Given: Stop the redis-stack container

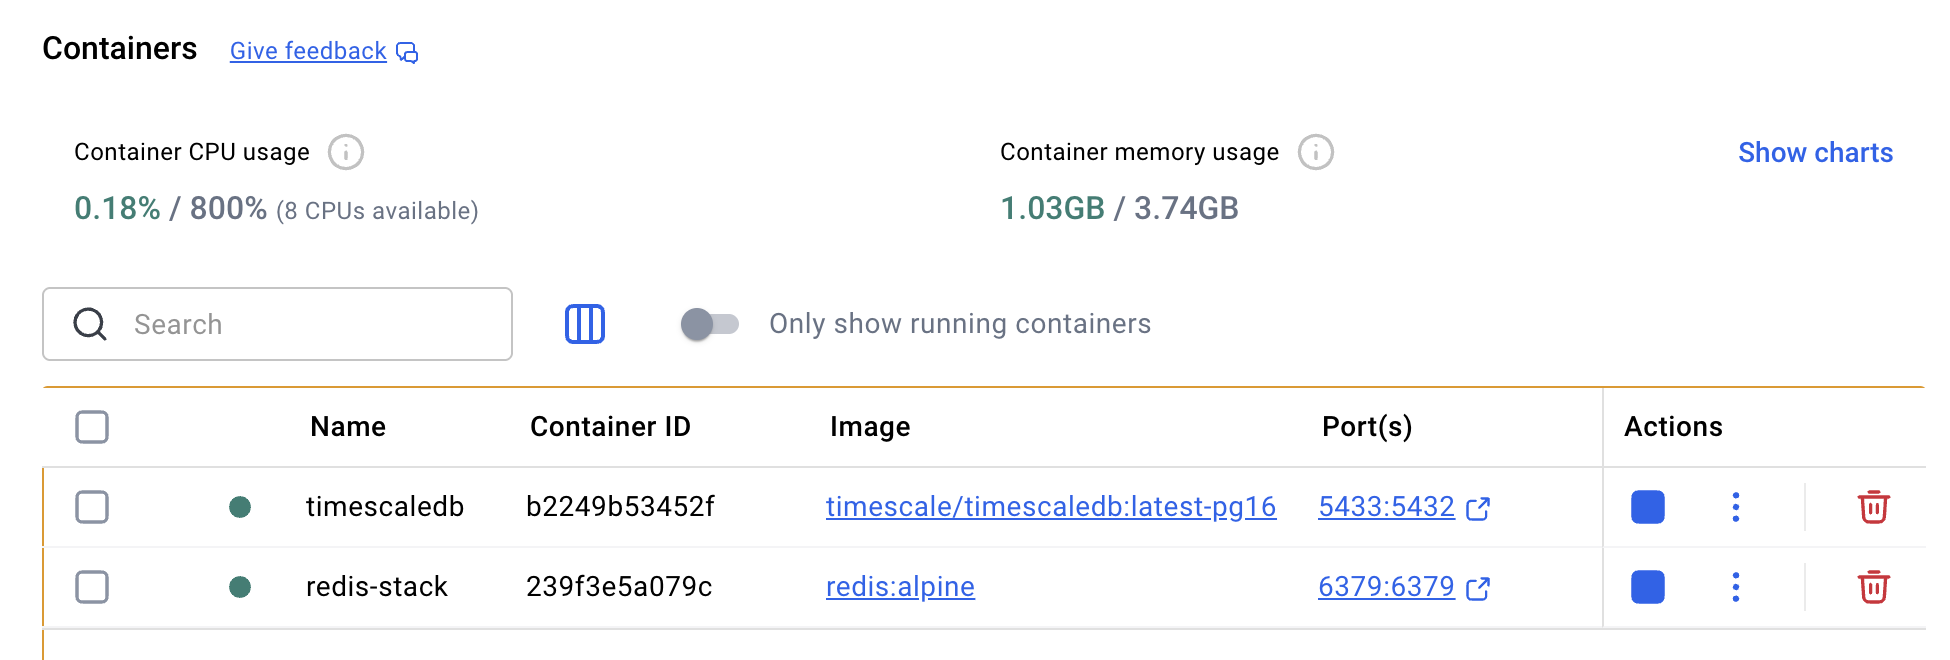Looking at the screenshot, I should (1647, 587).
